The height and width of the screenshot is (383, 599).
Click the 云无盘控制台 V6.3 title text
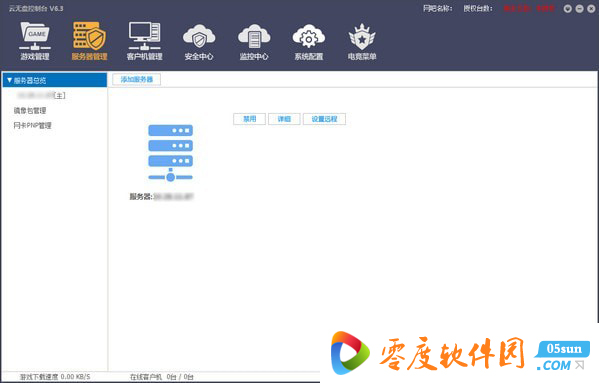pyautogui.click(x=36, y=8)
